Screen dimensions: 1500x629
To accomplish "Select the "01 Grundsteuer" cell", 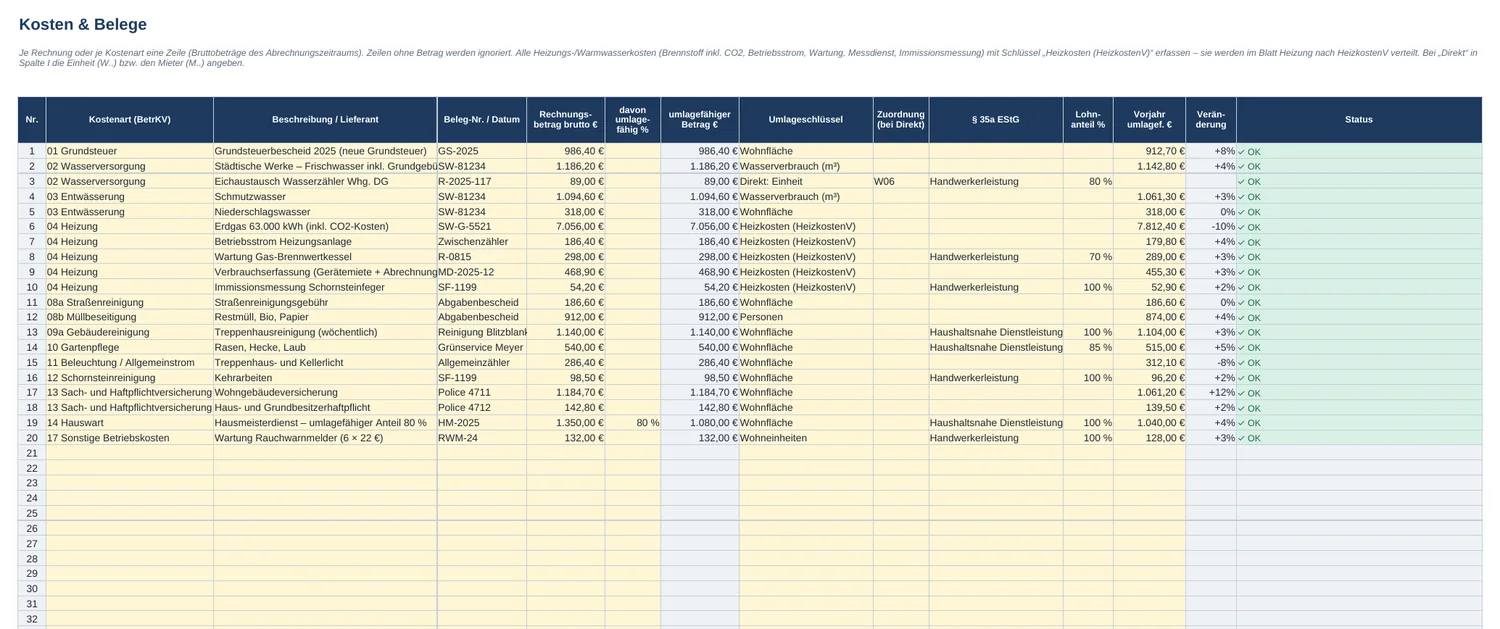I will pos(130,151).
